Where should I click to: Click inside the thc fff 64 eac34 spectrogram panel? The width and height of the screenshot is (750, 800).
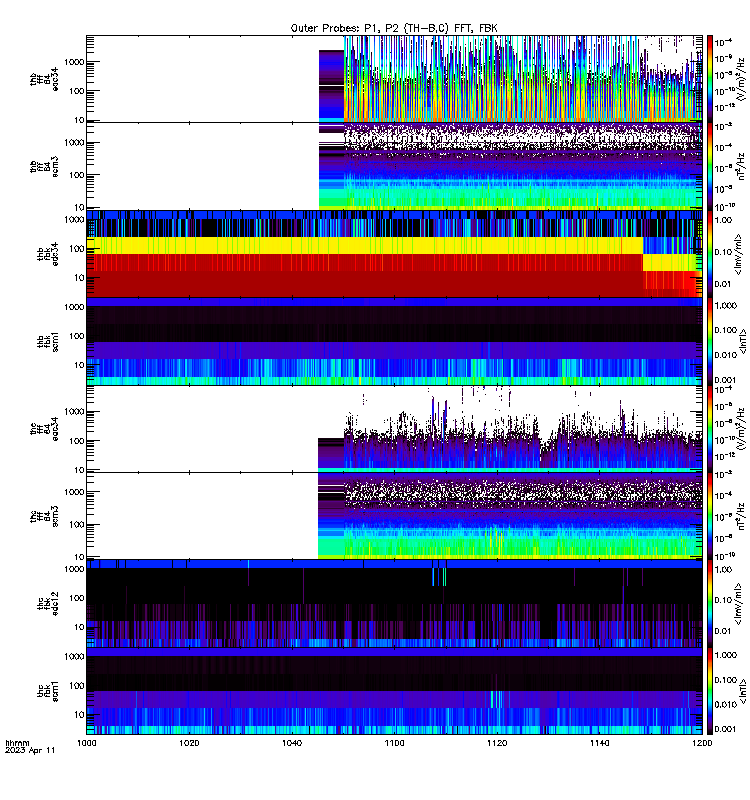394,429
